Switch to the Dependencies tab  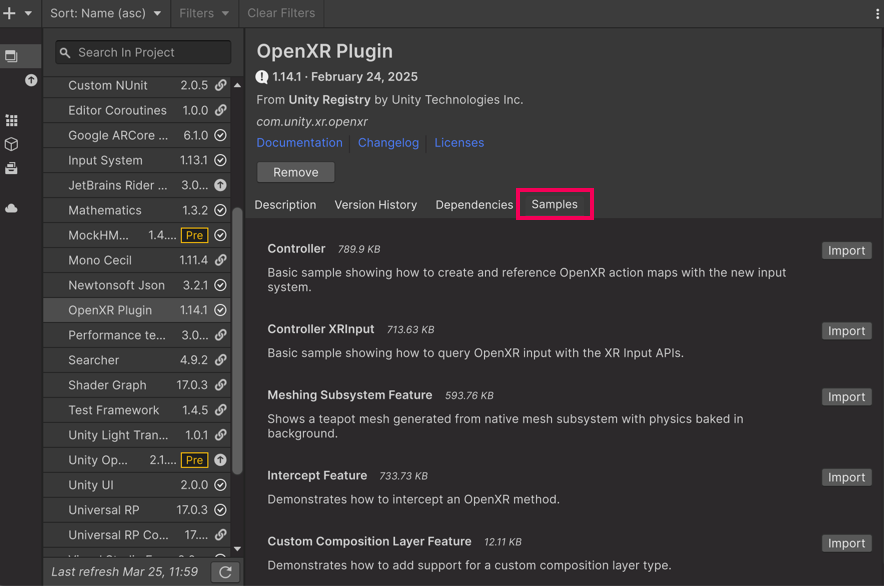pos(474,204)
